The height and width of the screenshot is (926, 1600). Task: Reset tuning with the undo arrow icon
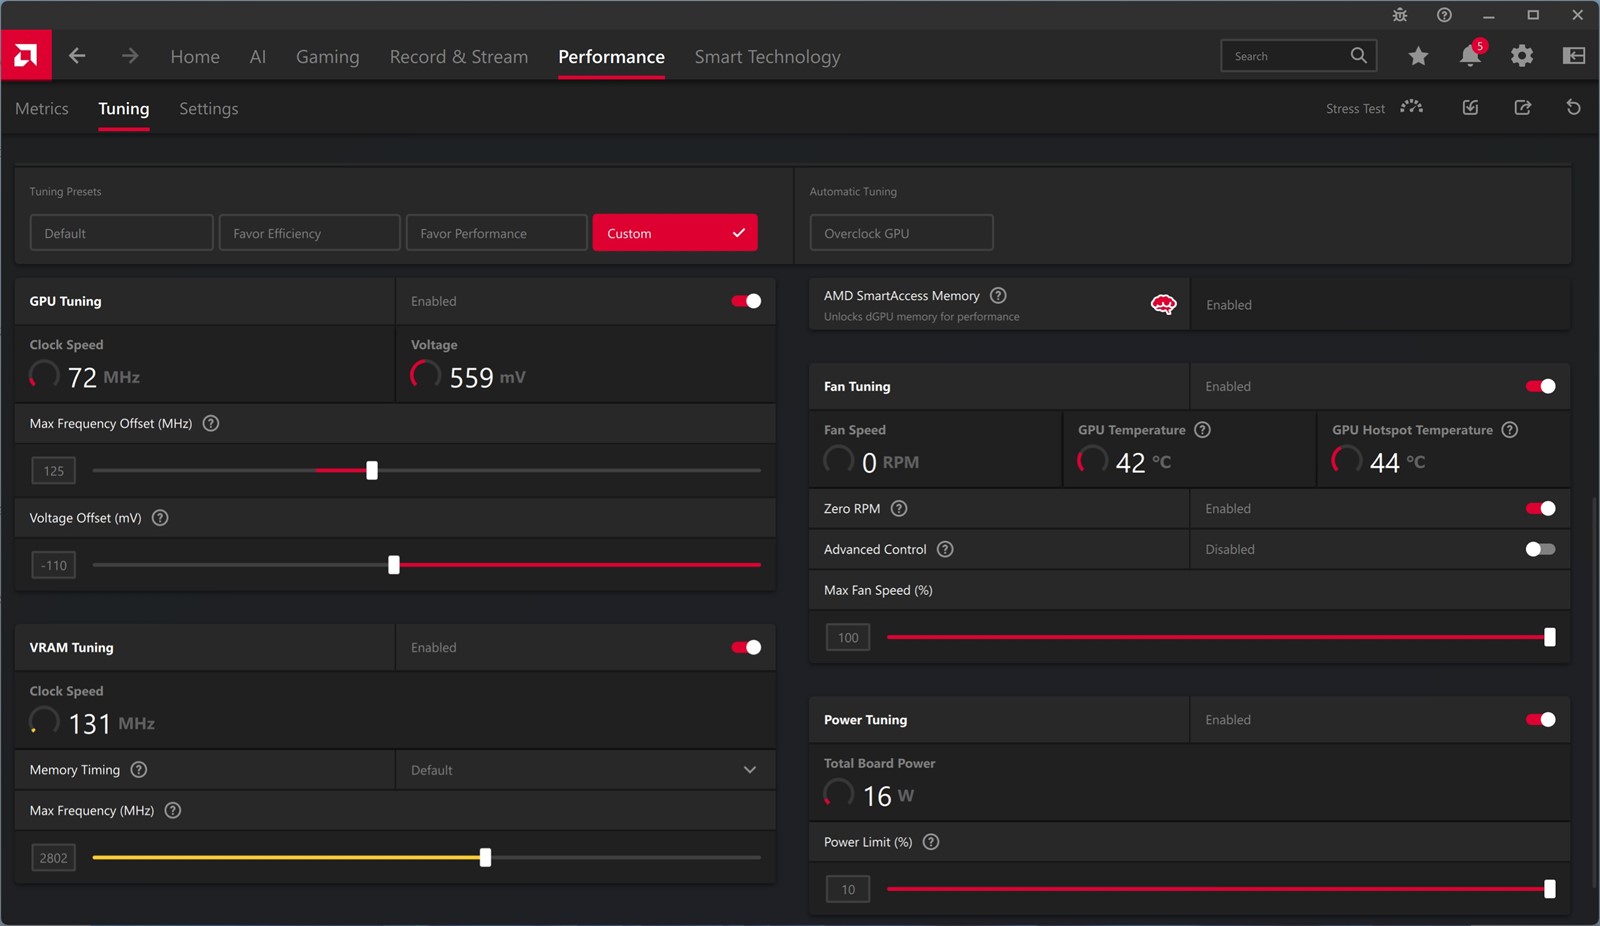click(x=1573, y=107)
